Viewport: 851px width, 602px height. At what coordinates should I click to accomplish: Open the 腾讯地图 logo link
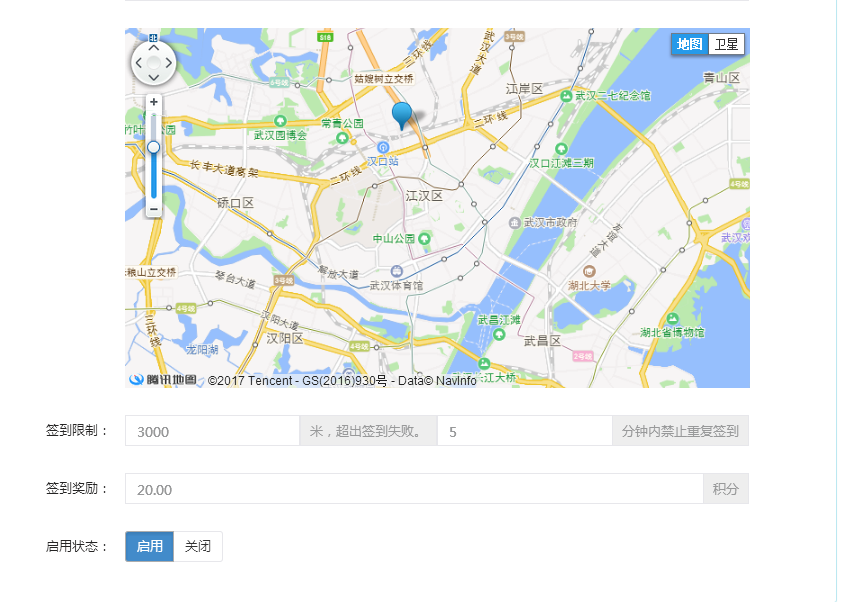pos(163,379)
